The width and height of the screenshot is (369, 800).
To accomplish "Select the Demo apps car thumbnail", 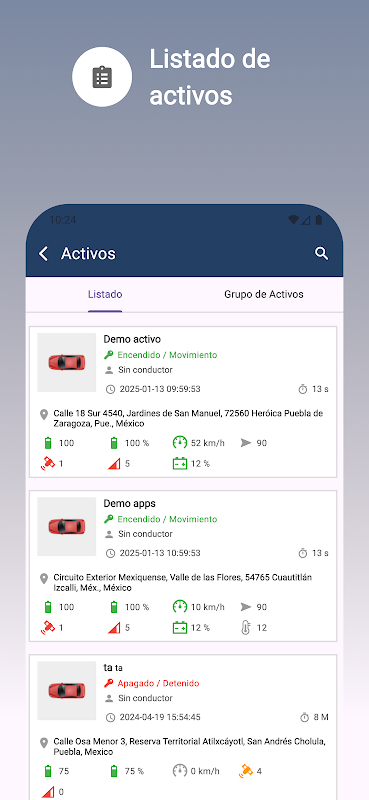I will [x=67, y=527].
